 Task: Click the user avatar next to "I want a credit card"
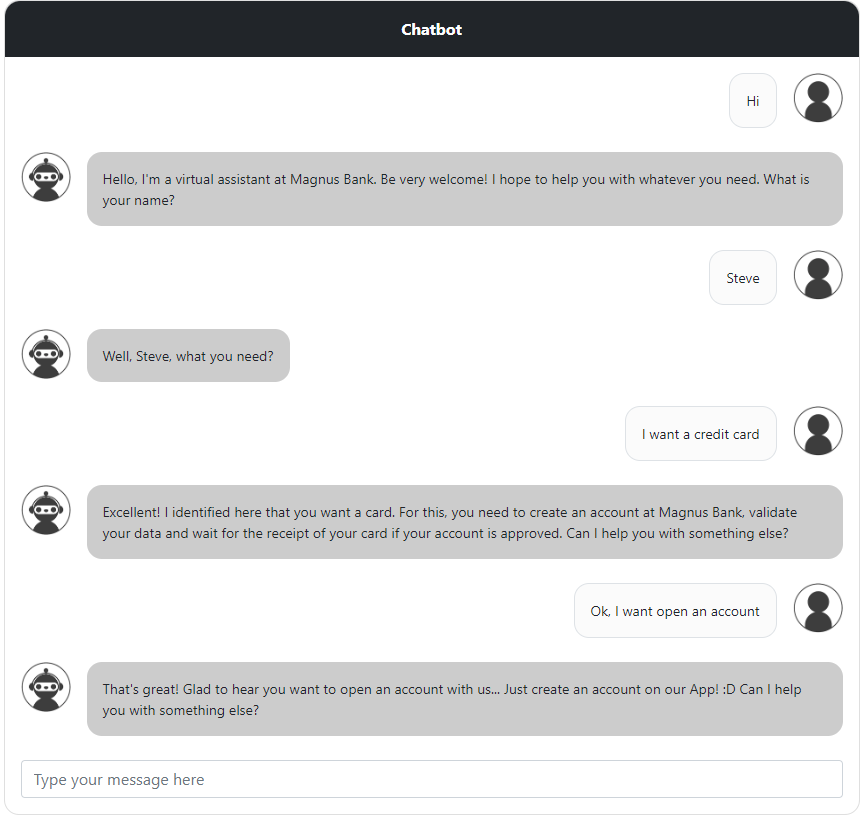(818, 431)
